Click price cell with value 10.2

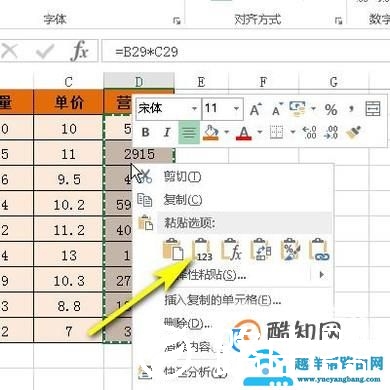(69, 205)
